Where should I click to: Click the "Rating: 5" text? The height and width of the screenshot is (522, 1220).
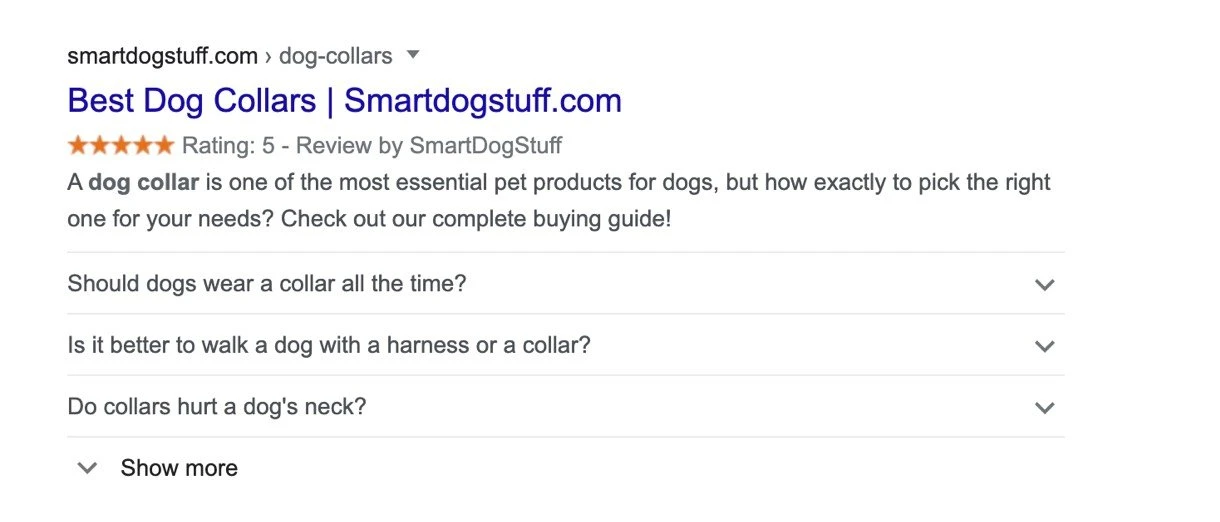pos(228,146)
